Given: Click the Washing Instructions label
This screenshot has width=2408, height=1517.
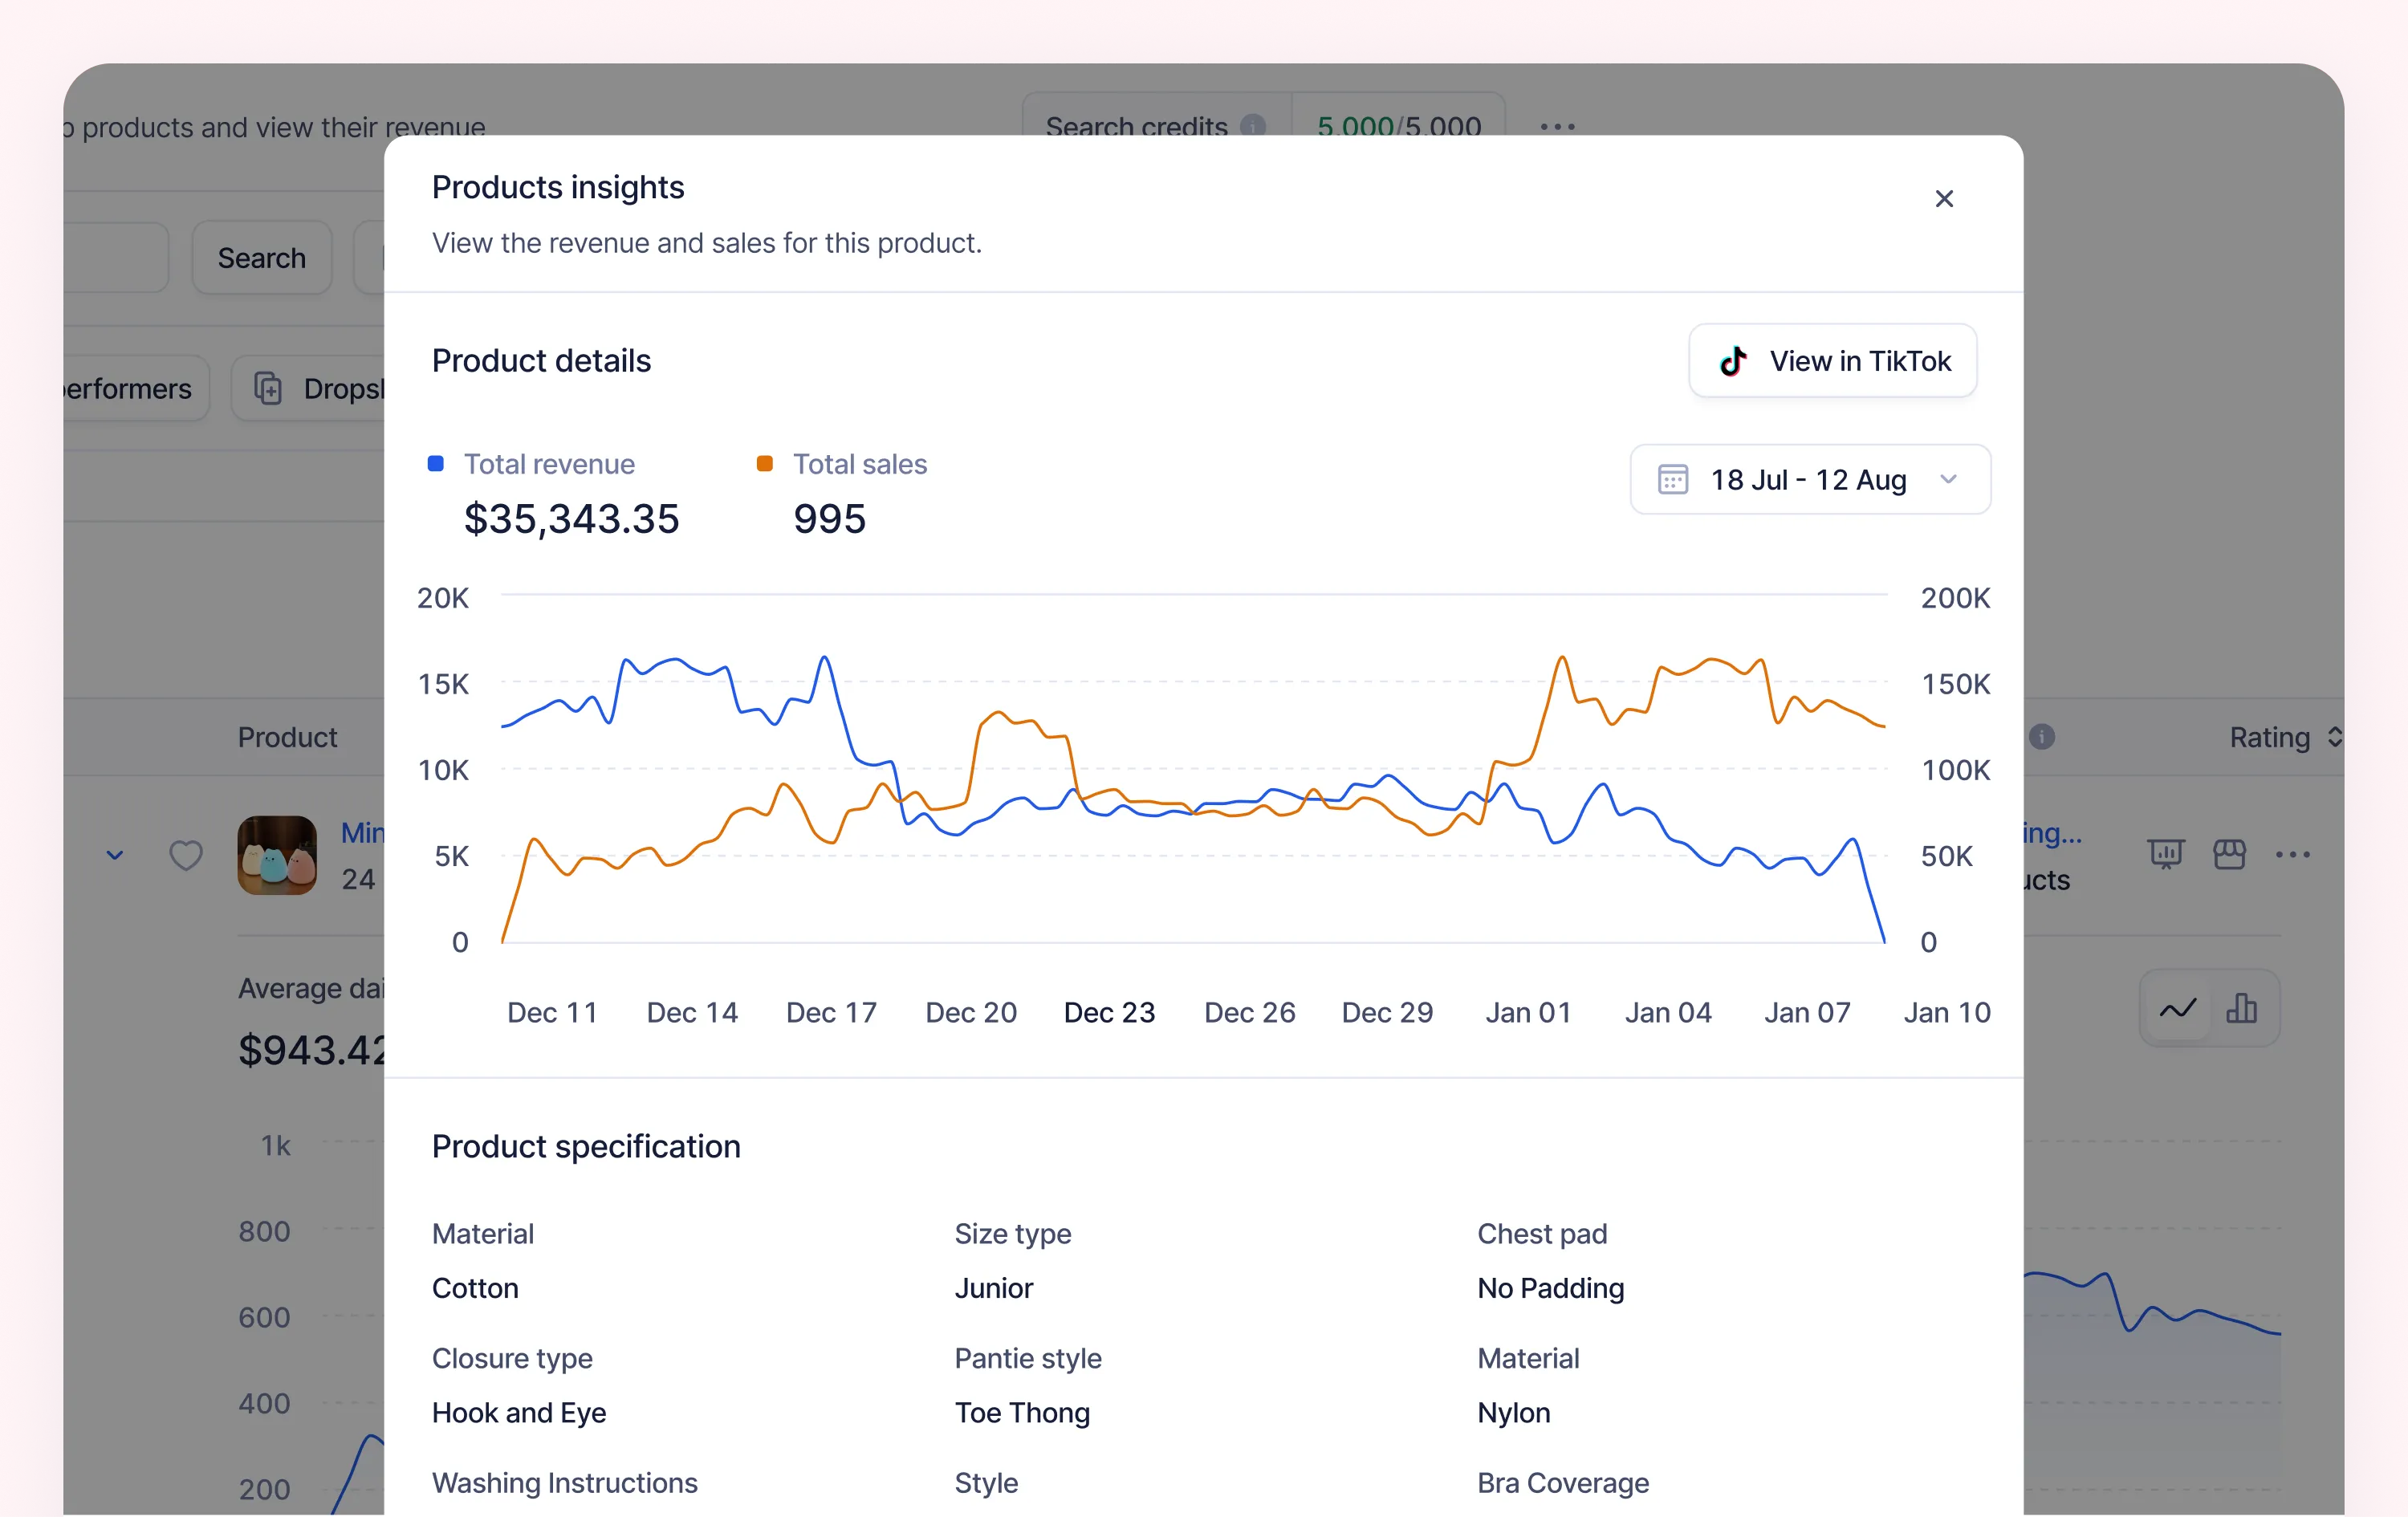Looking at the screenshot, I should (x=564, y=1484).
